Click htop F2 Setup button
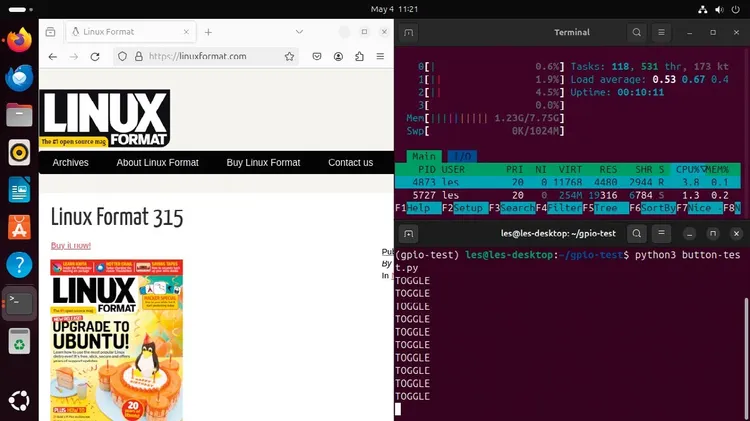This screenshot has width=750, height=421. 465,208
